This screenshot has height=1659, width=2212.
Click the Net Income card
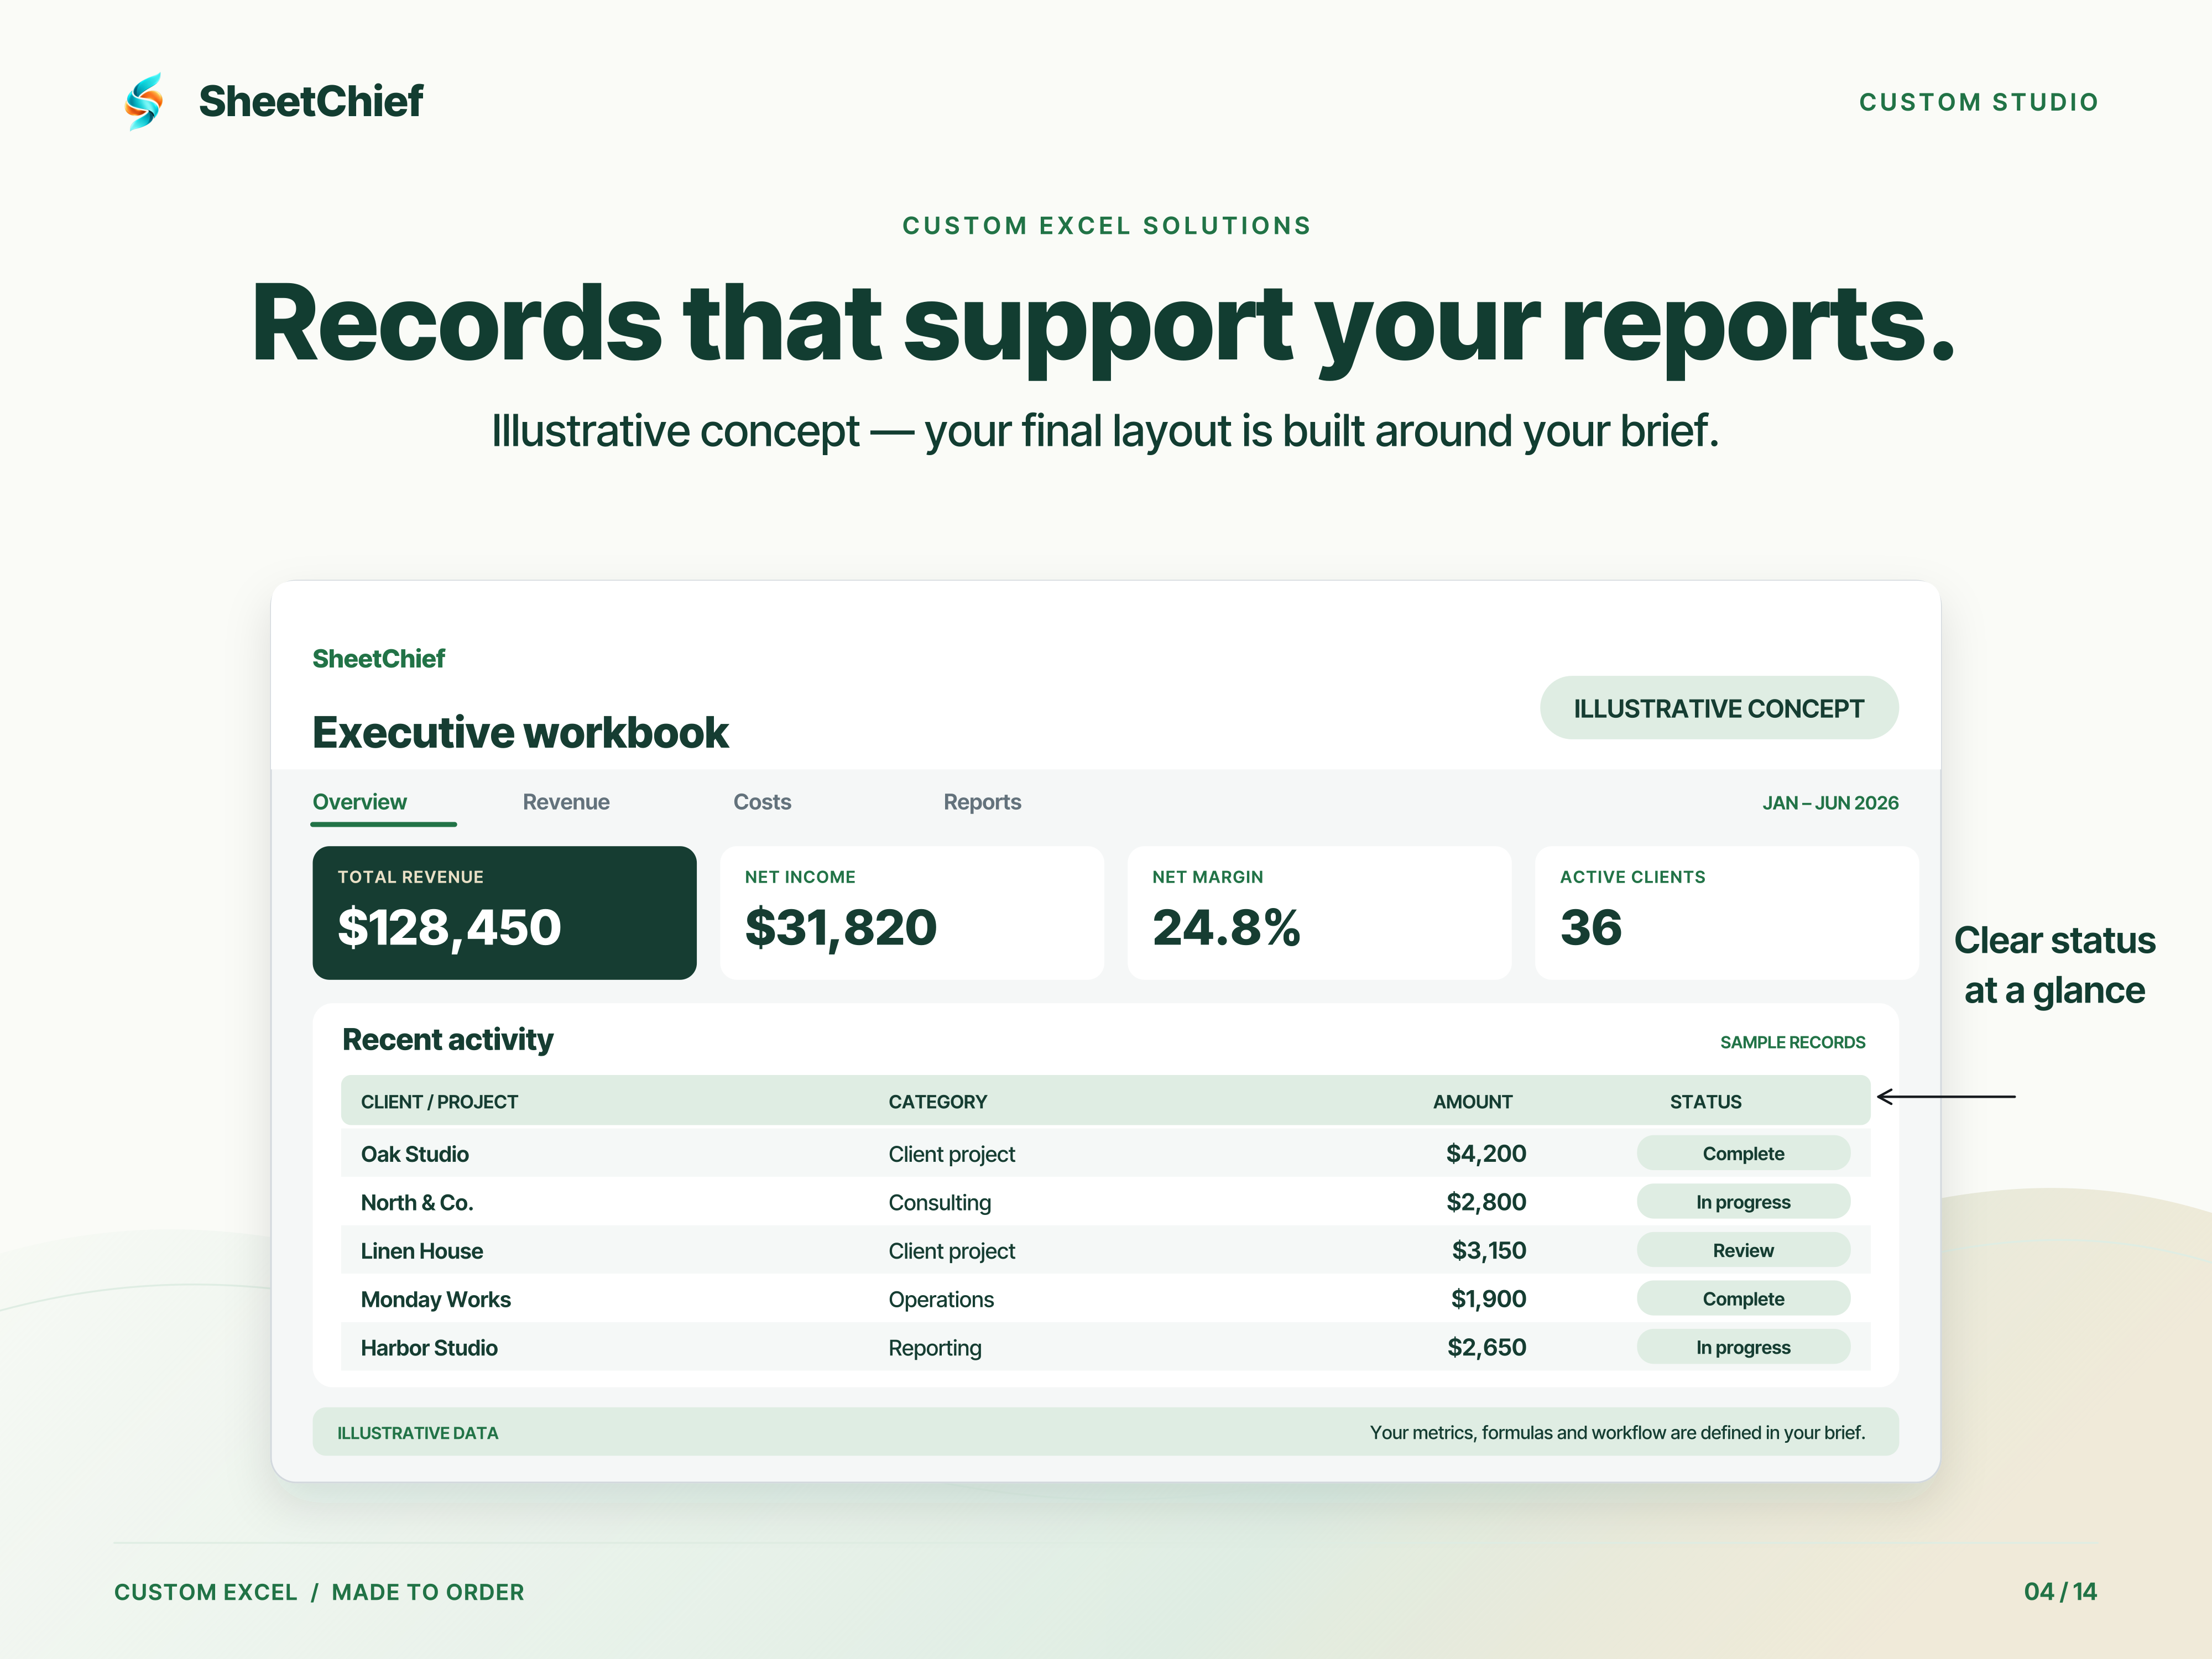tap(911, 913)
